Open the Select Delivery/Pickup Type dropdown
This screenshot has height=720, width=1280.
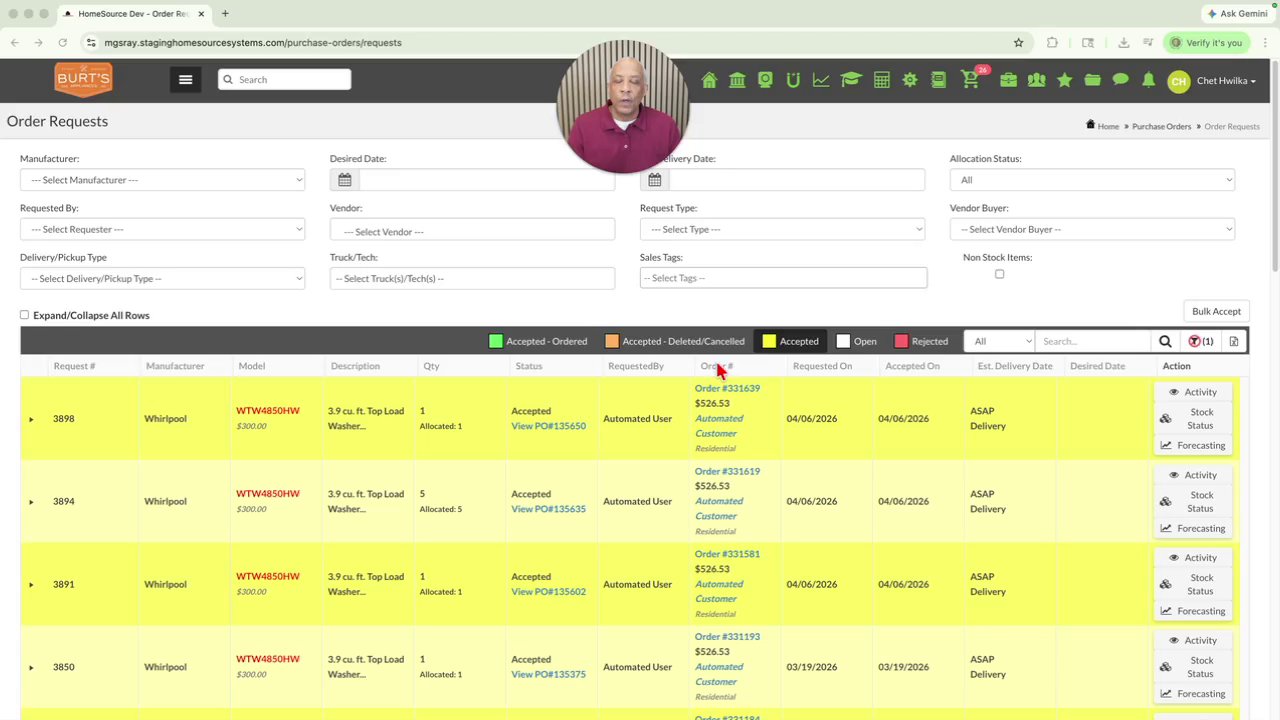tap(162, 279)
